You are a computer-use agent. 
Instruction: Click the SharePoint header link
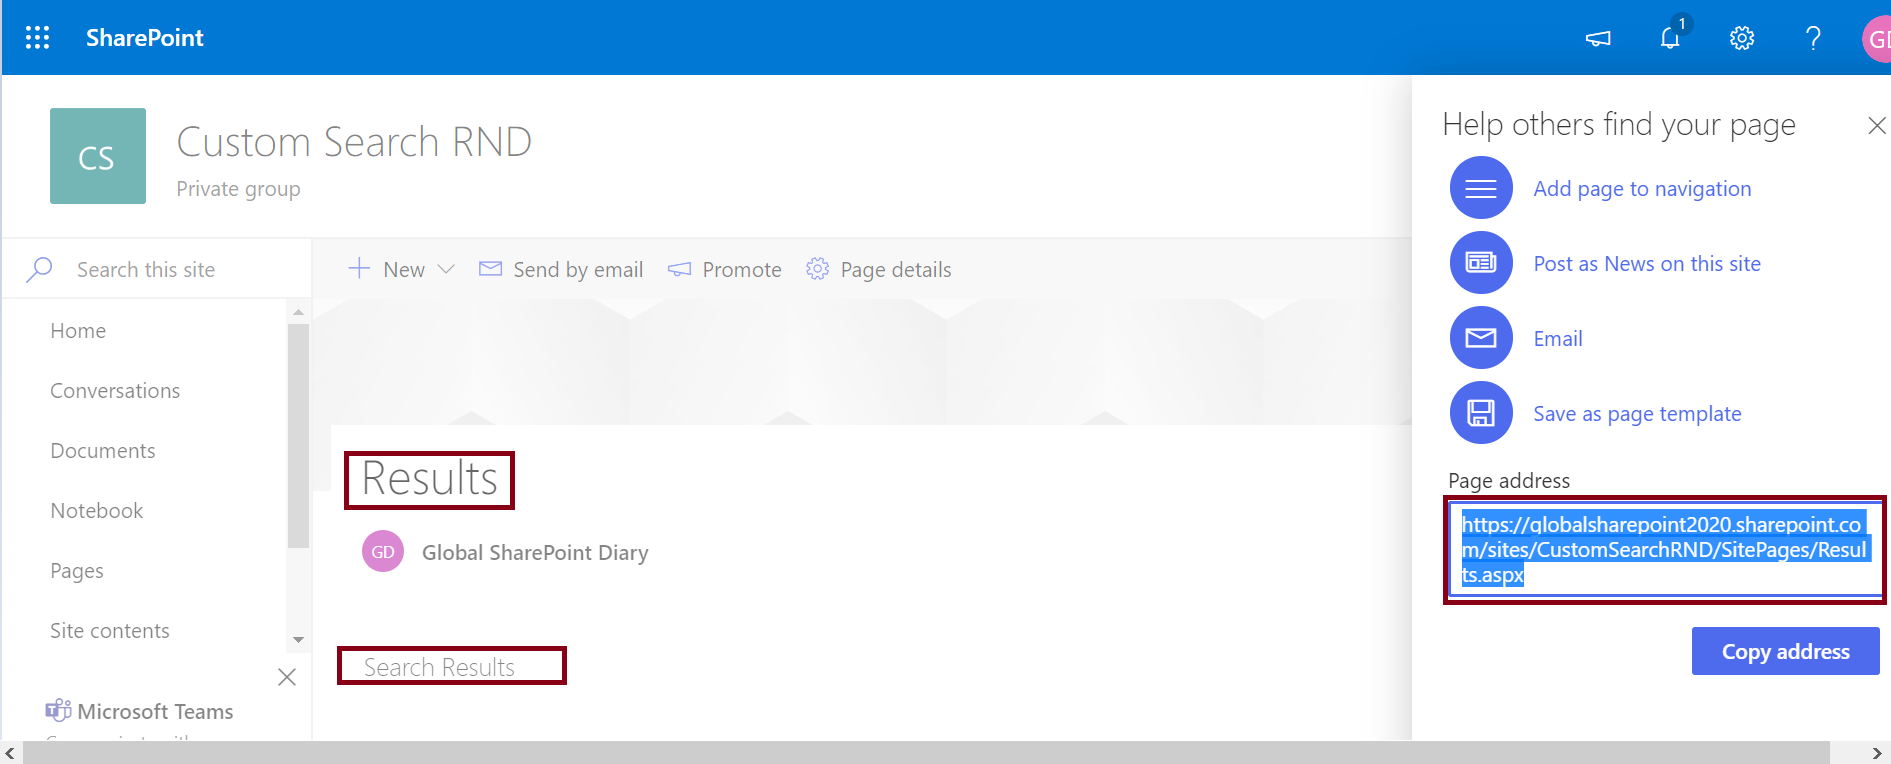coord(145,38)
